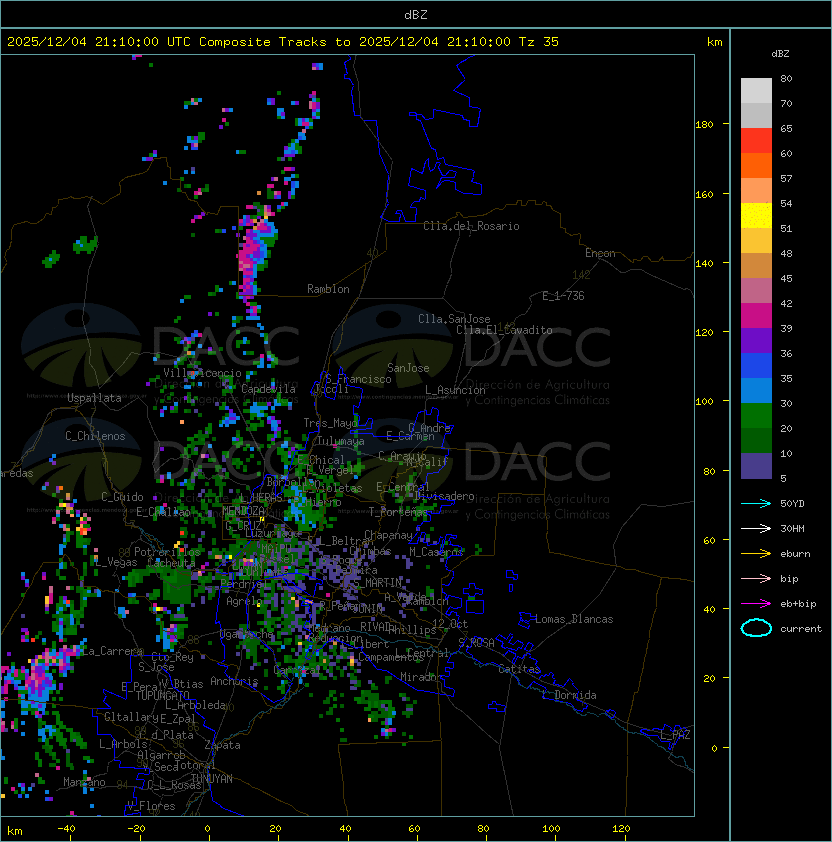
Task: Click the Villavicencio place label
Action: coord(202,373)
